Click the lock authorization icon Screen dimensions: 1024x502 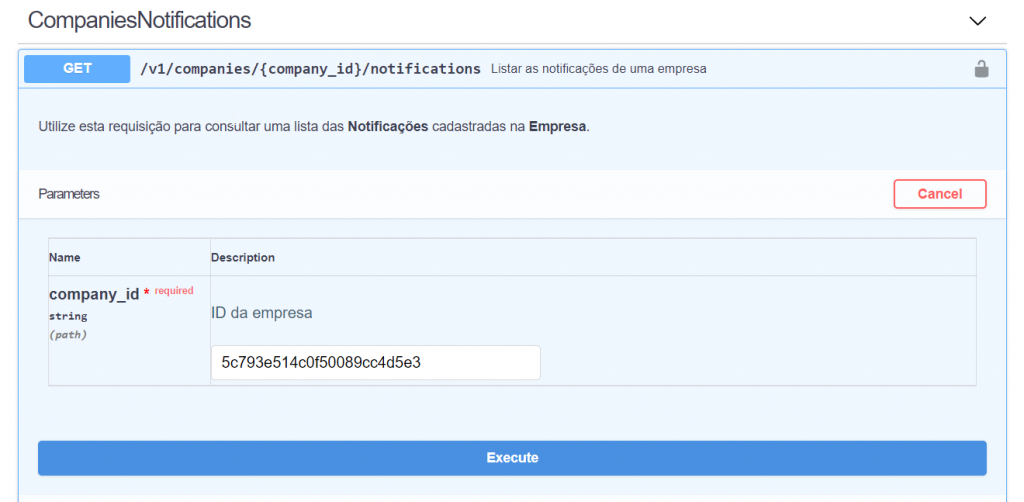[981, 69]
